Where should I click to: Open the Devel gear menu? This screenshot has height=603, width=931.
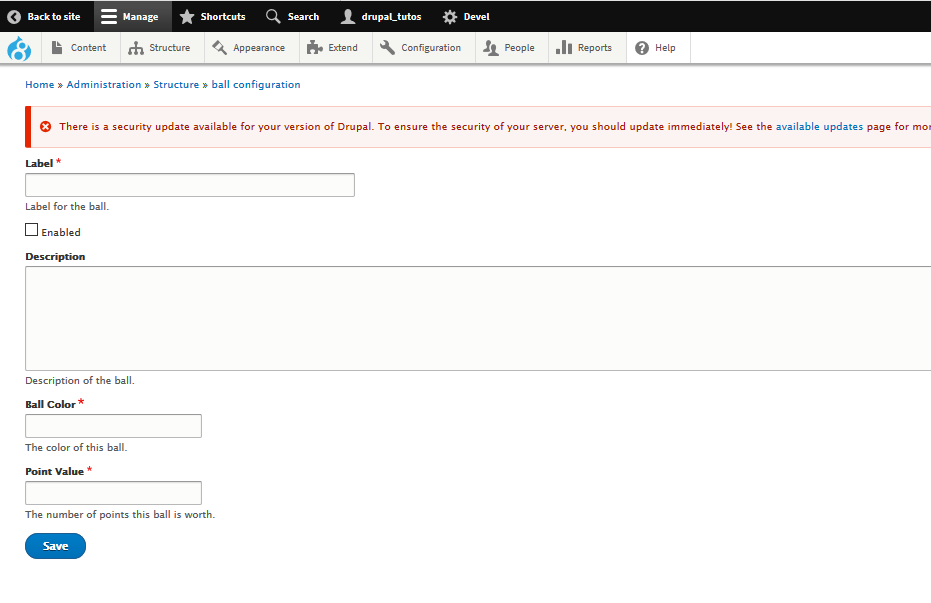(466, 16)
